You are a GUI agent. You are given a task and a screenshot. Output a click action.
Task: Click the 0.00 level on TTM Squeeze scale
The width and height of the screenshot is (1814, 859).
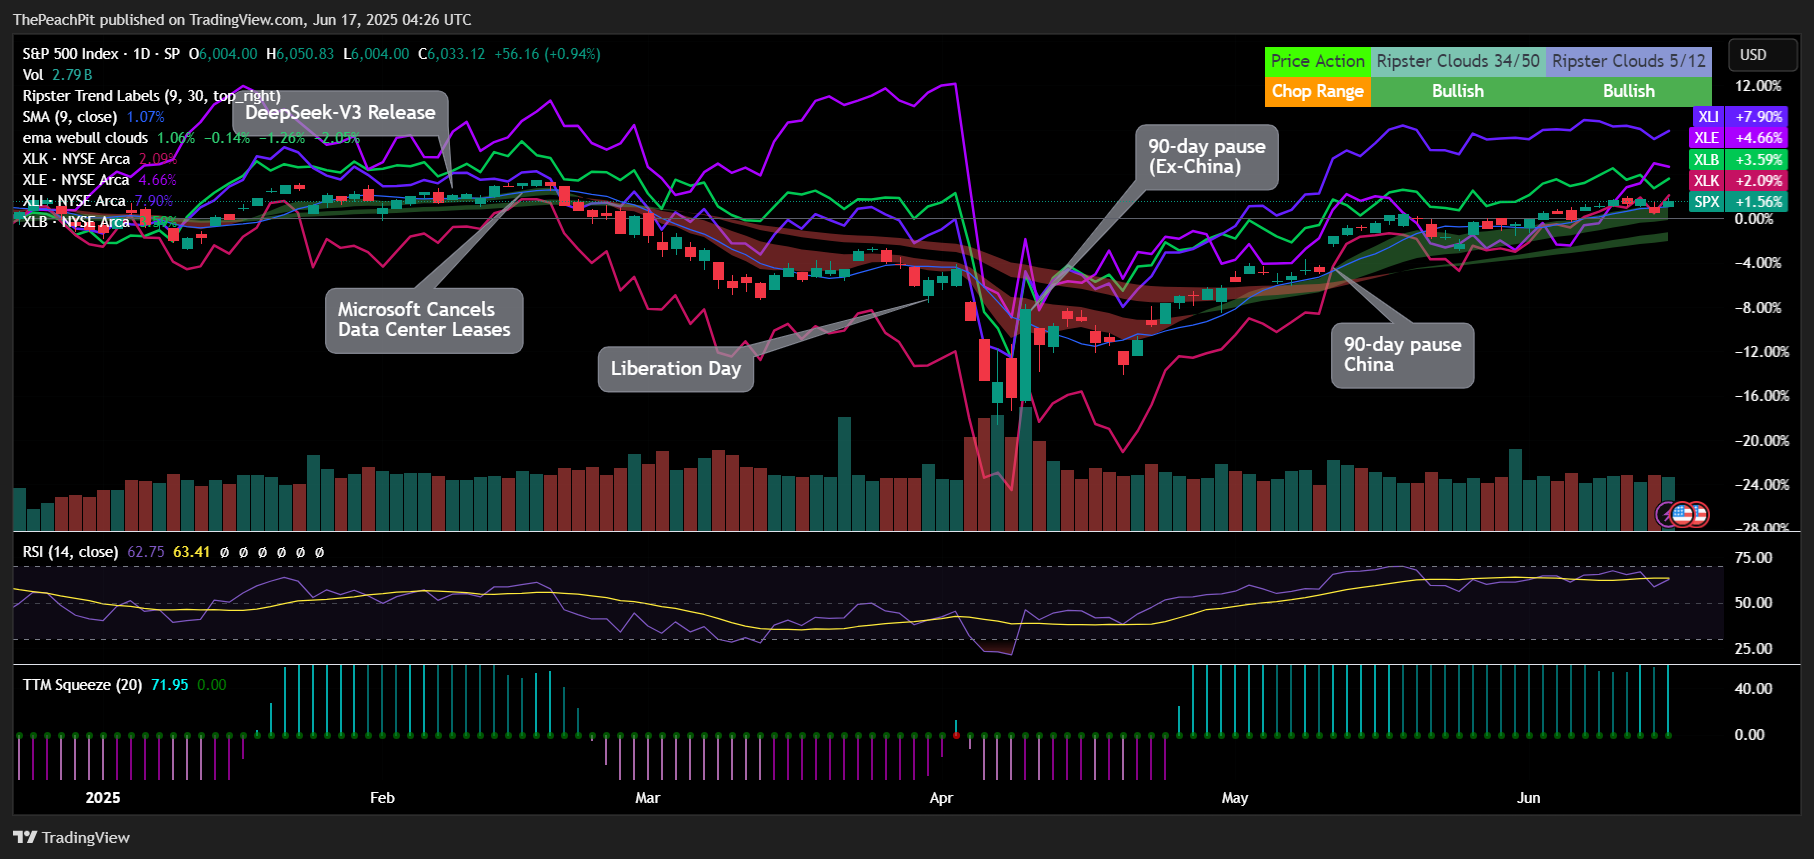coord(1749,735)
